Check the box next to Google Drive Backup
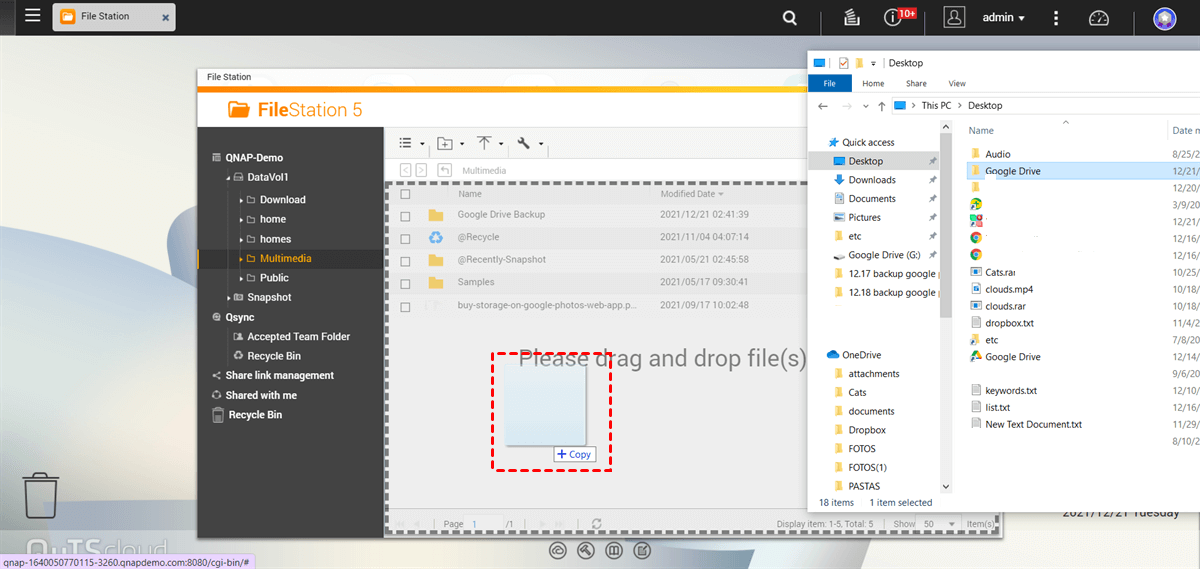 405,215
